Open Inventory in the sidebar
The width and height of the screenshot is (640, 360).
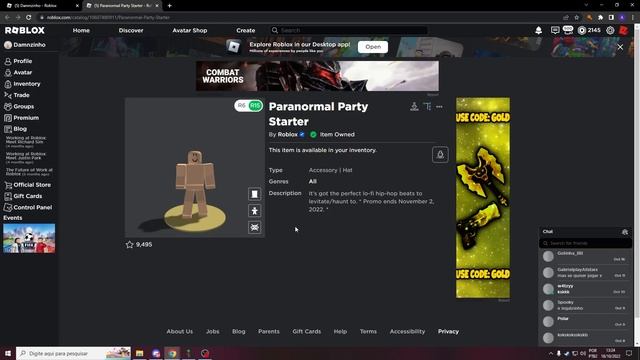tap(22, 84)
